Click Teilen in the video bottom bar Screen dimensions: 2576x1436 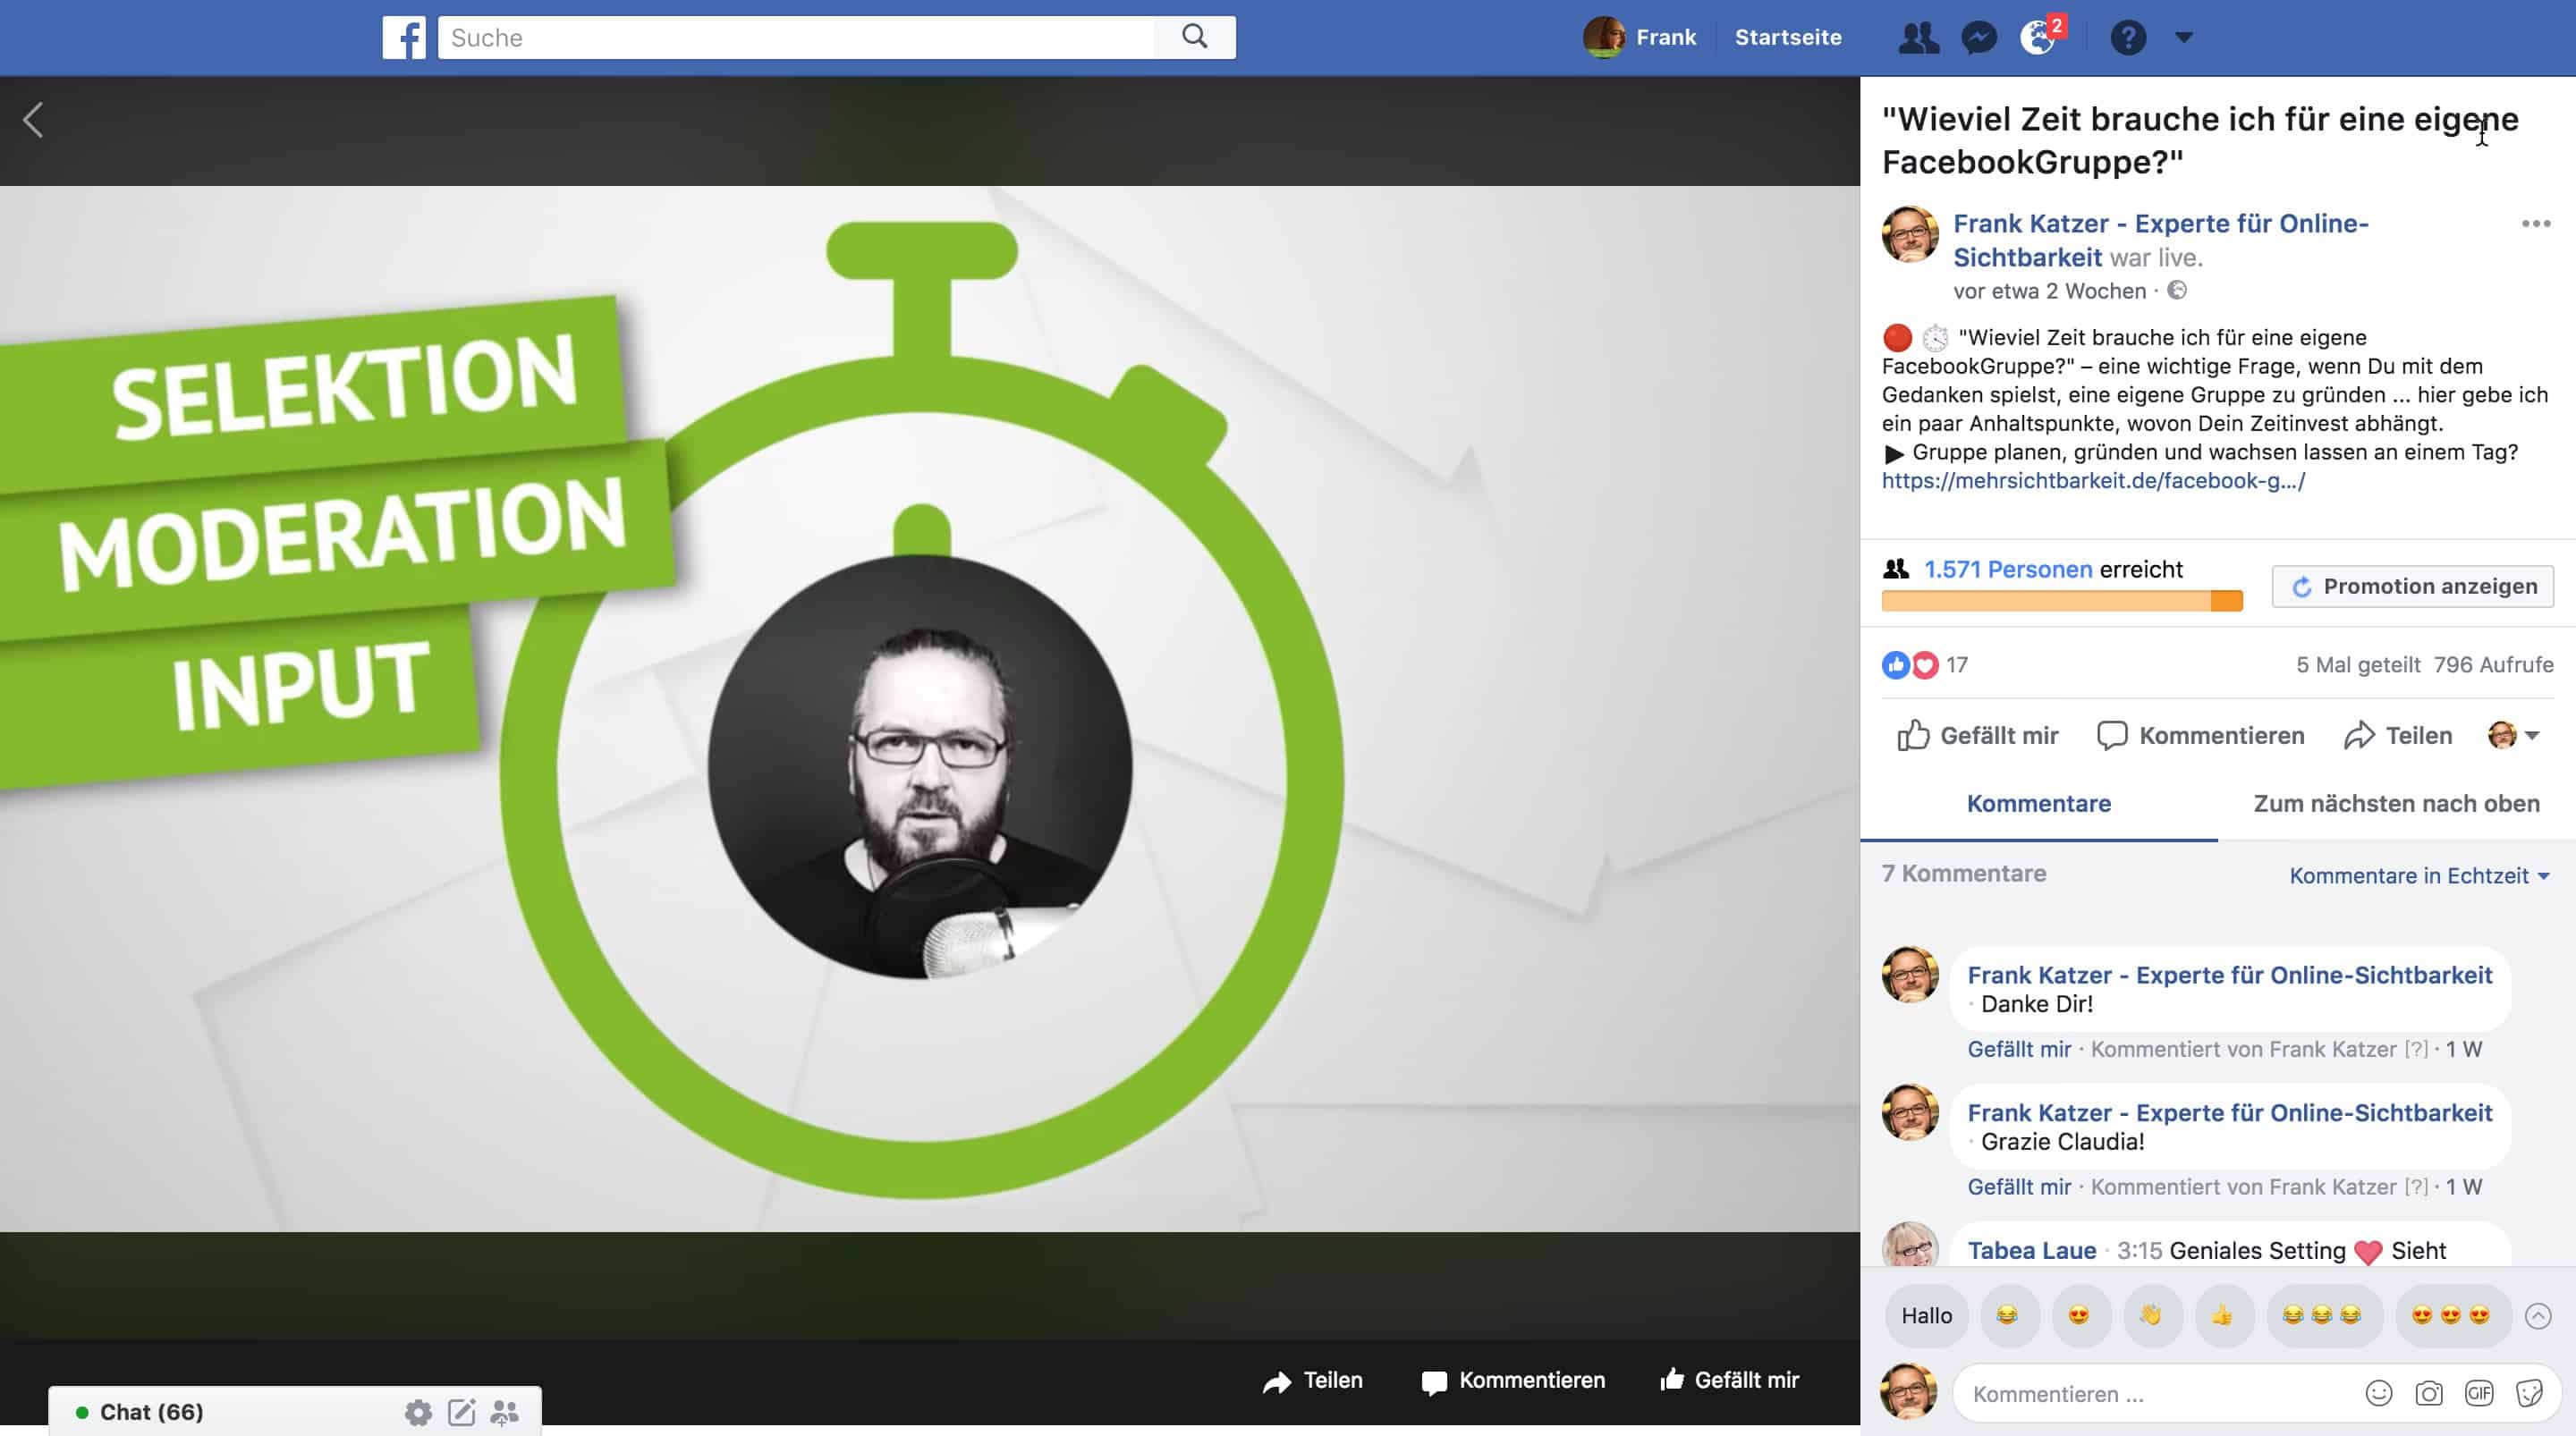pyautogui.click(x=1312, y=1381)
